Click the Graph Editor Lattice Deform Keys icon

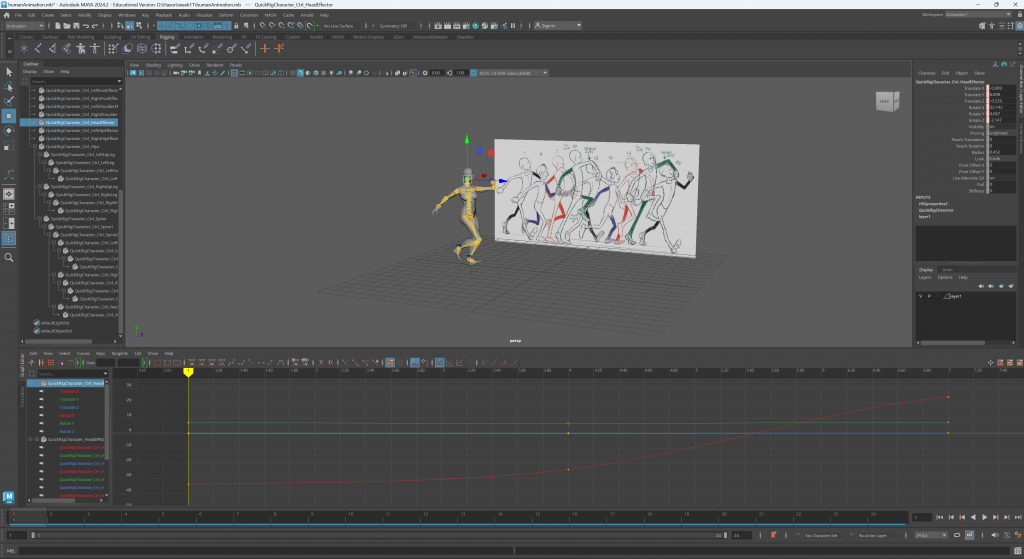(50, 362)
